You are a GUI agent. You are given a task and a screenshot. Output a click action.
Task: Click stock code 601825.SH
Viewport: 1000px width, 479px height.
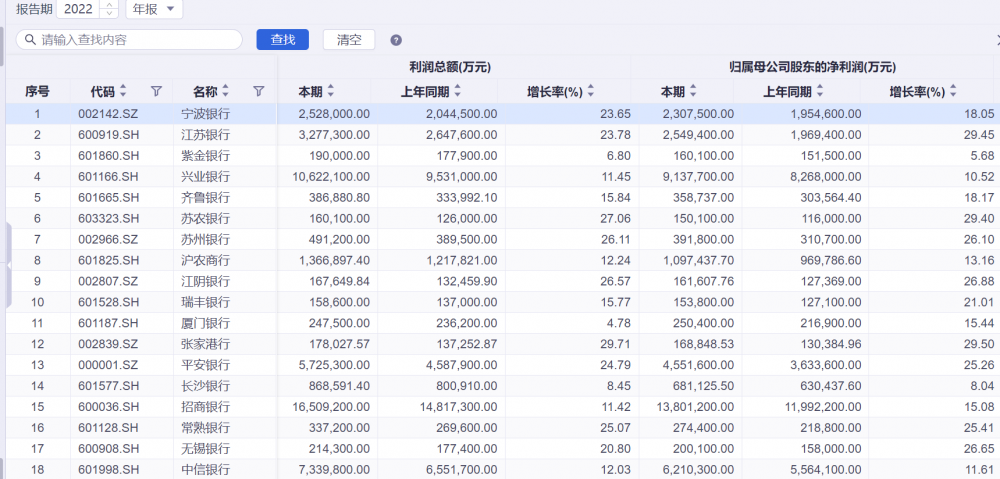(x=108, y=260)
